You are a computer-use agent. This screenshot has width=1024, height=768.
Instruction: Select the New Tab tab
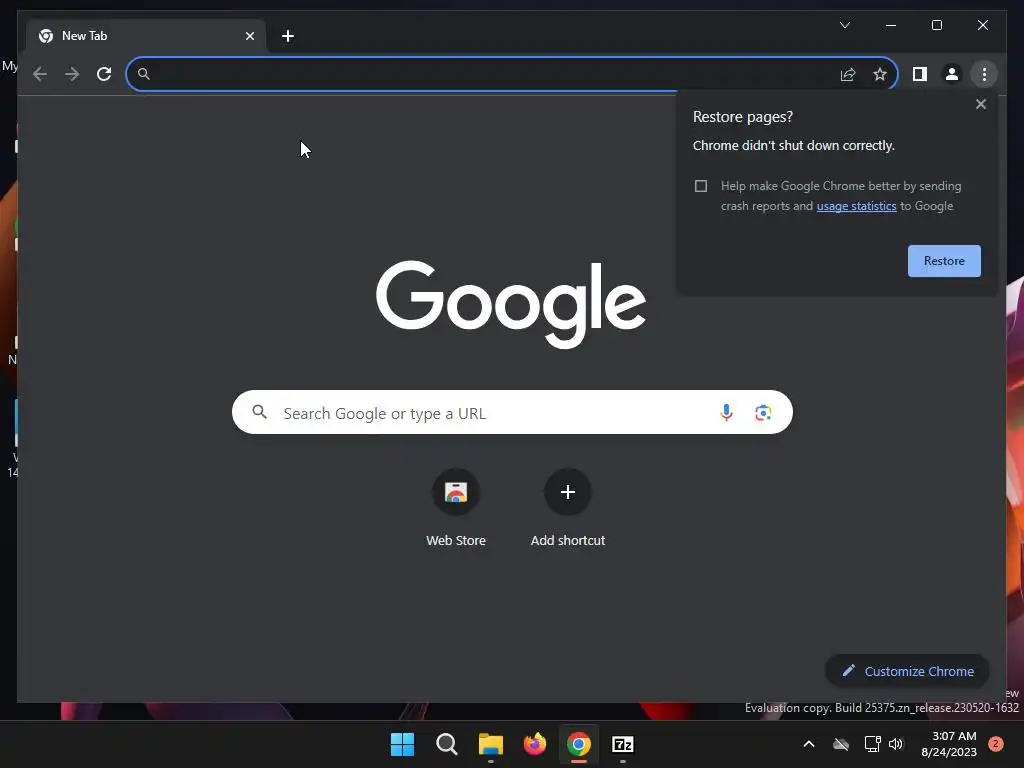point(146,36)
